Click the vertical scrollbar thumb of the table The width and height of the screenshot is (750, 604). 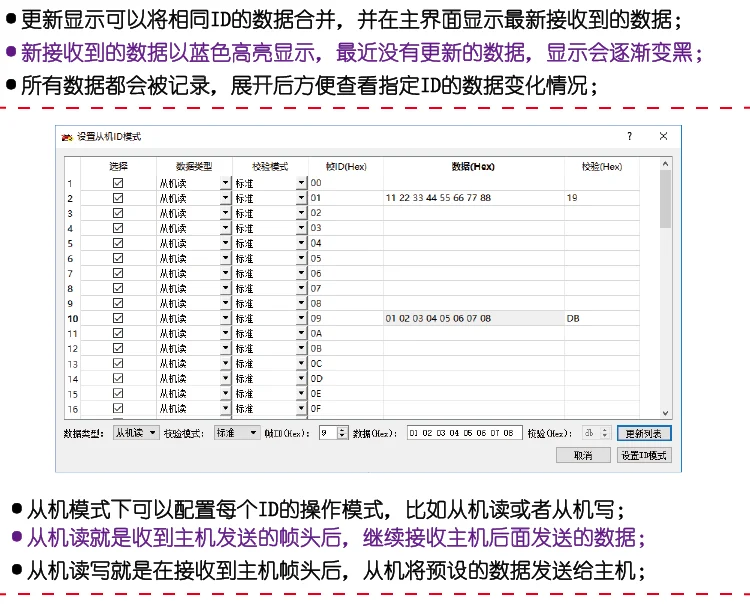(x=665, y=198)
